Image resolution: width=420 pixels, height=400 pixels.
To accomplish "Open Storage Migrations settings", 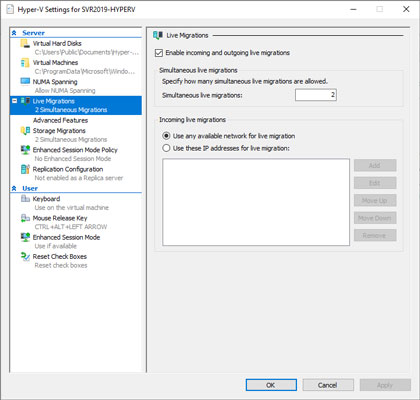I will (x=59, y=131).
